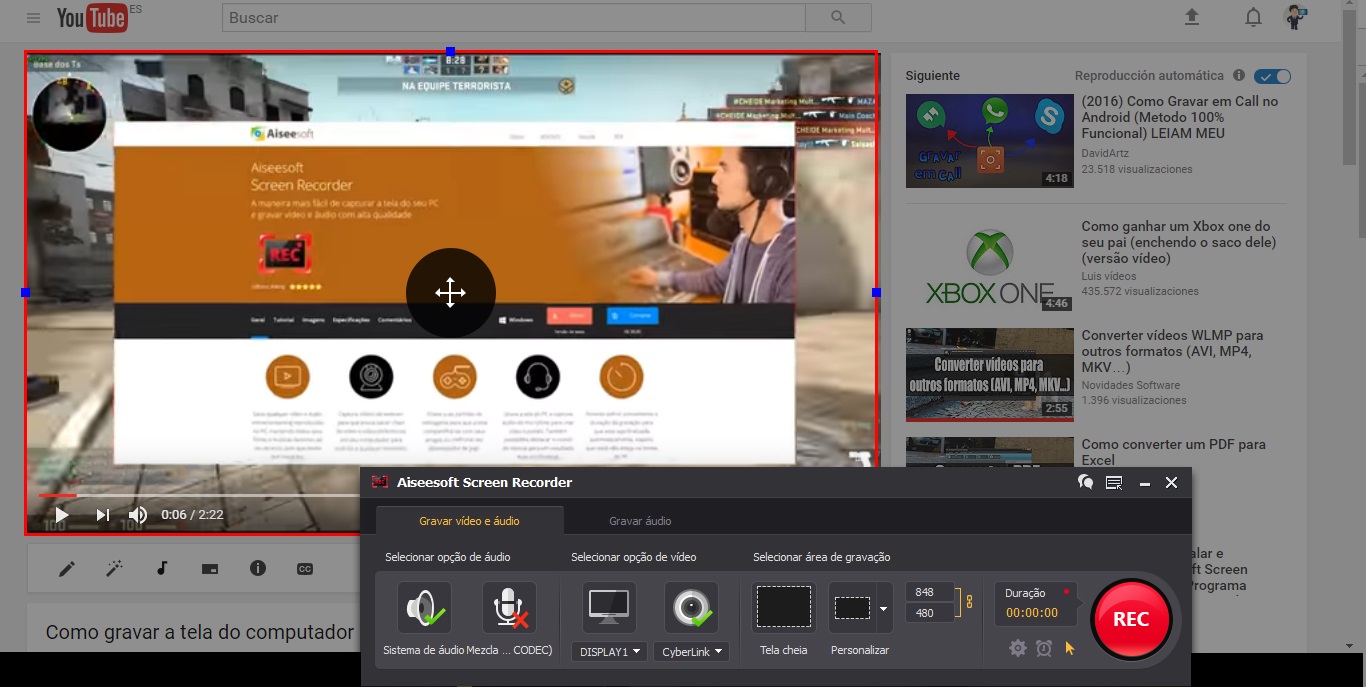Open the scheduled recording alarm clock
Image resolution: width=1366 pixels, height=687 pixels.
tap(1044, 648)
